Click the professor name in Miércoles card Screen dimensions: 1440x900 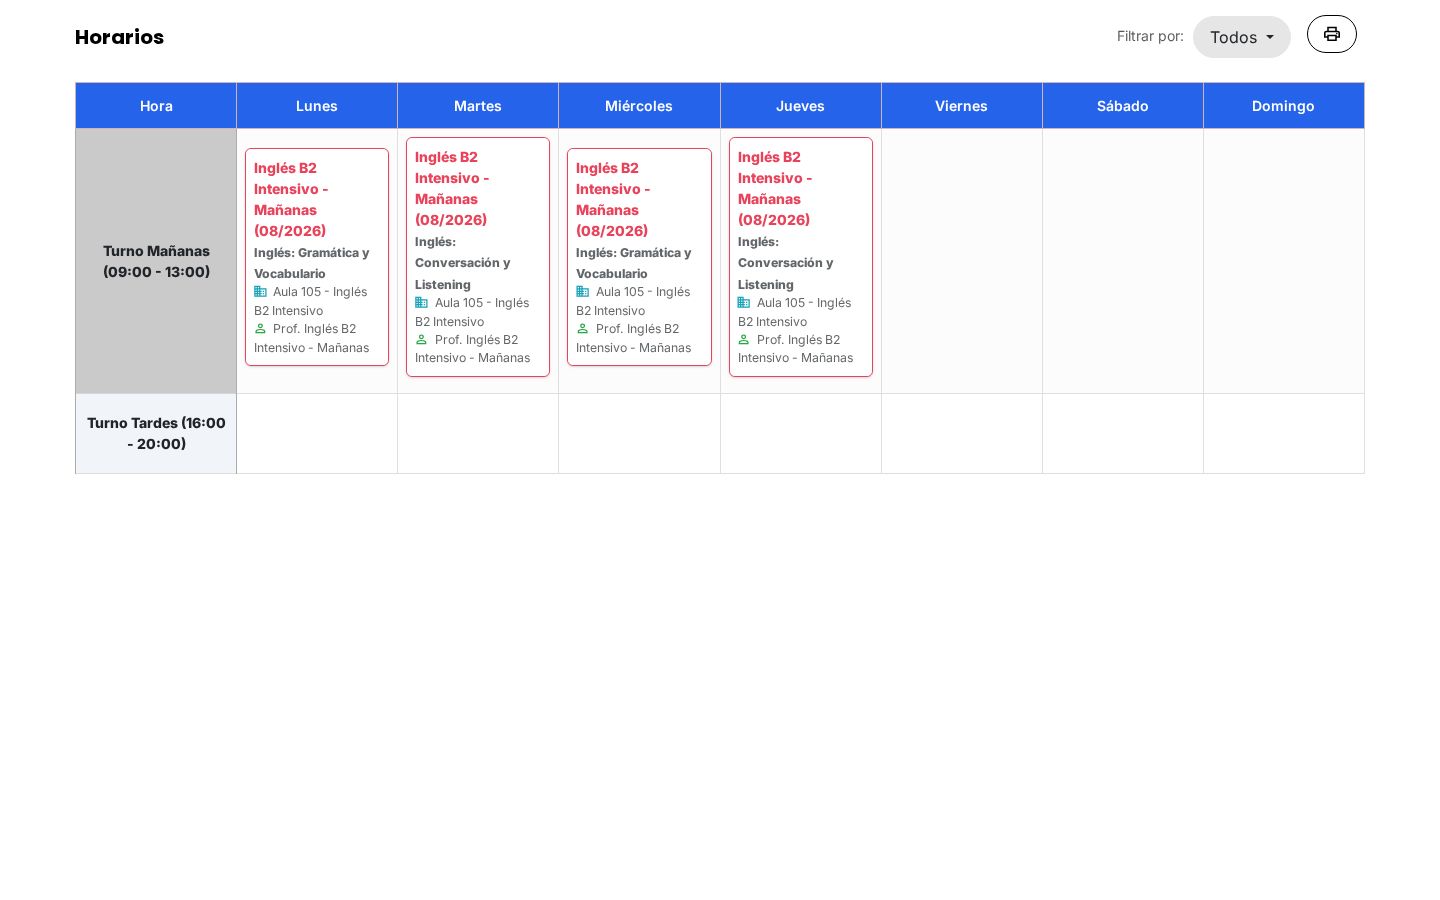coord(634,338)
